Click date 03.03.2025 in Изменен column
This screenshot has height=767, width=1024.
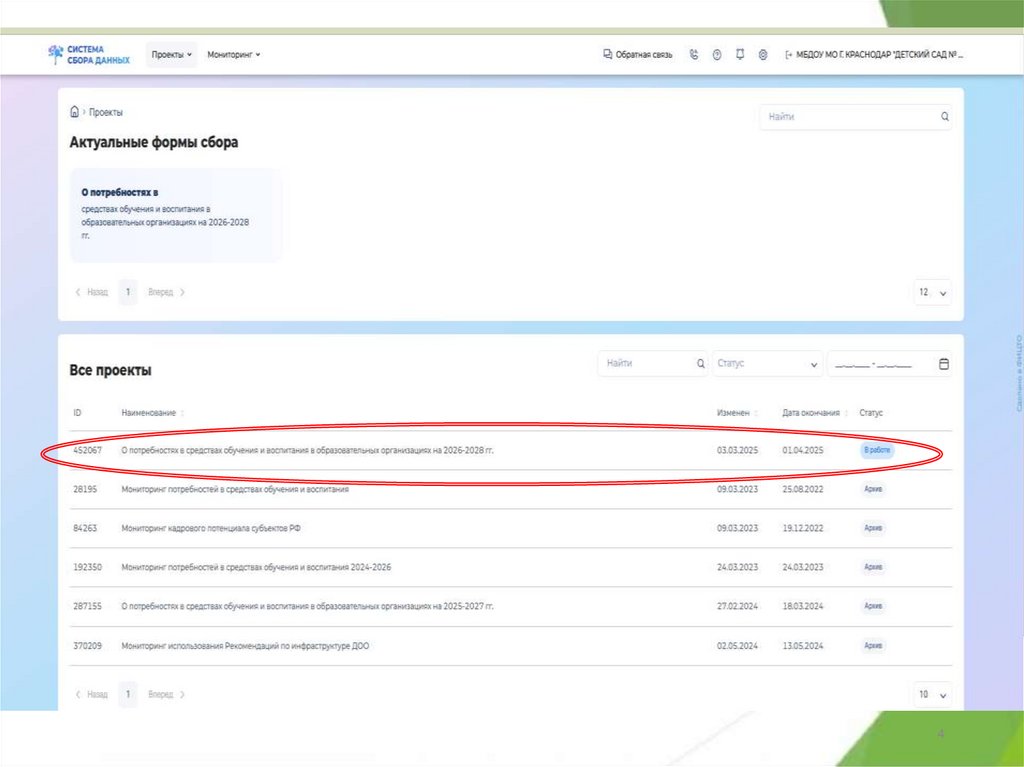tap(737, 450)
